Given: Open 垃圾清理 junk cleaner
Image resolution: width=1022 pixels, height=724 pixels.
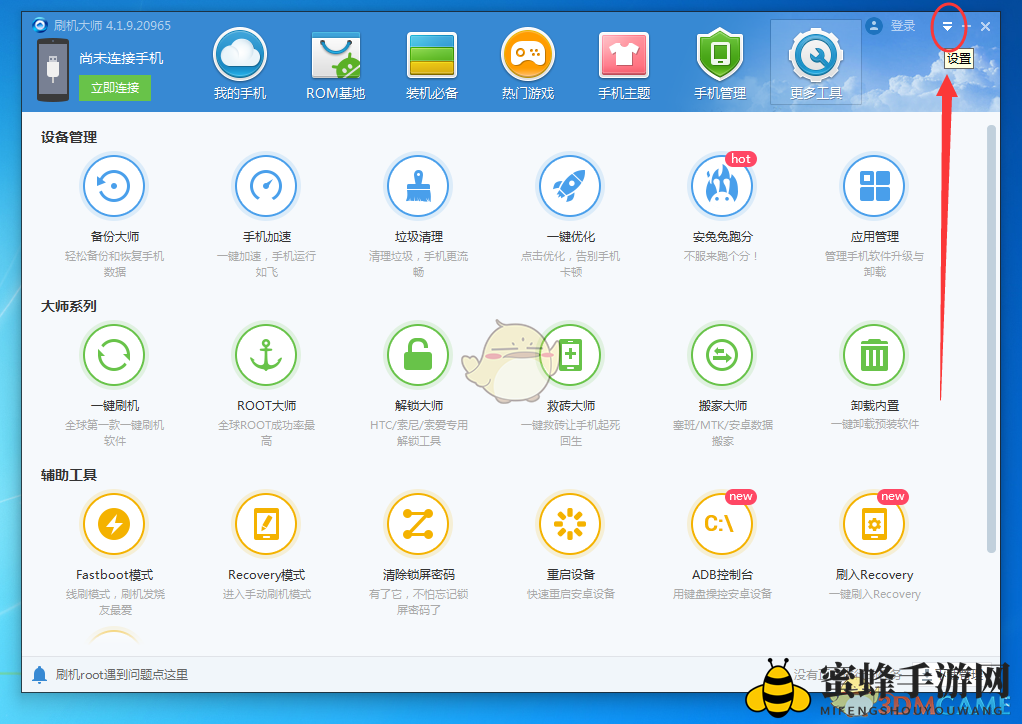Looking at the screenshot, I should [418, 186].
